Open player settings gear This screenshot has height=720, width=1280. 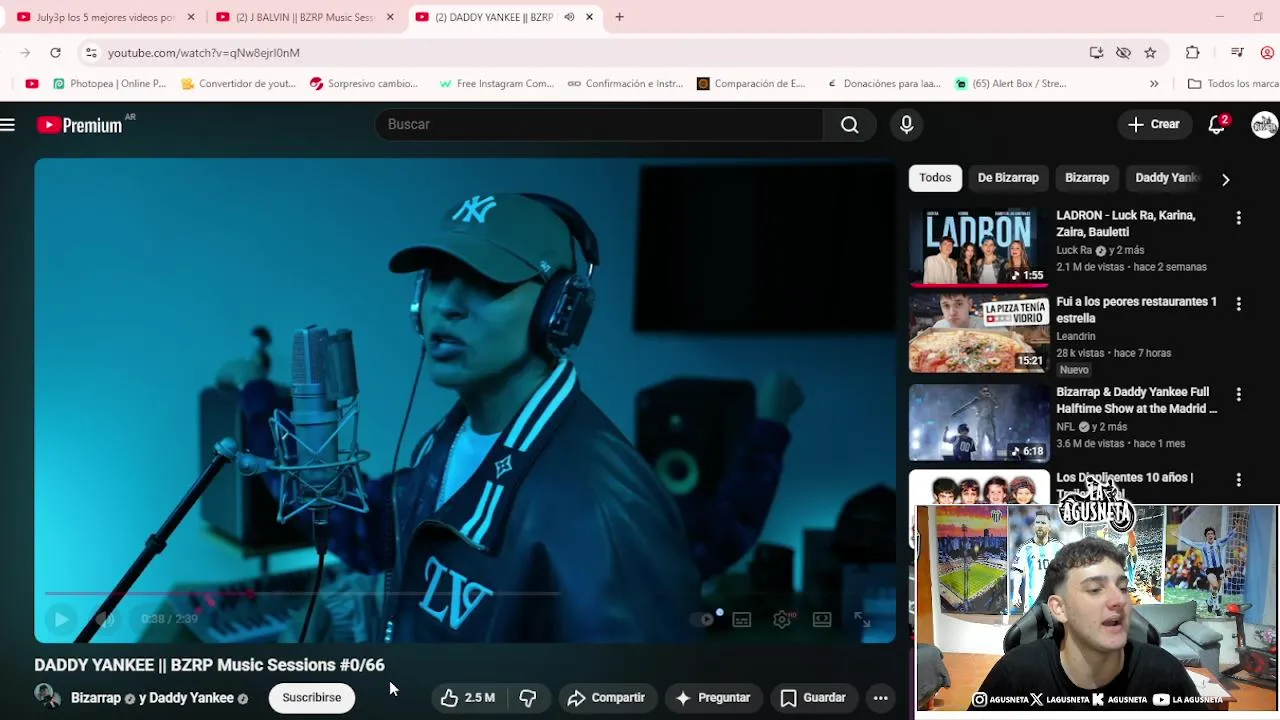tap(782, 619)
